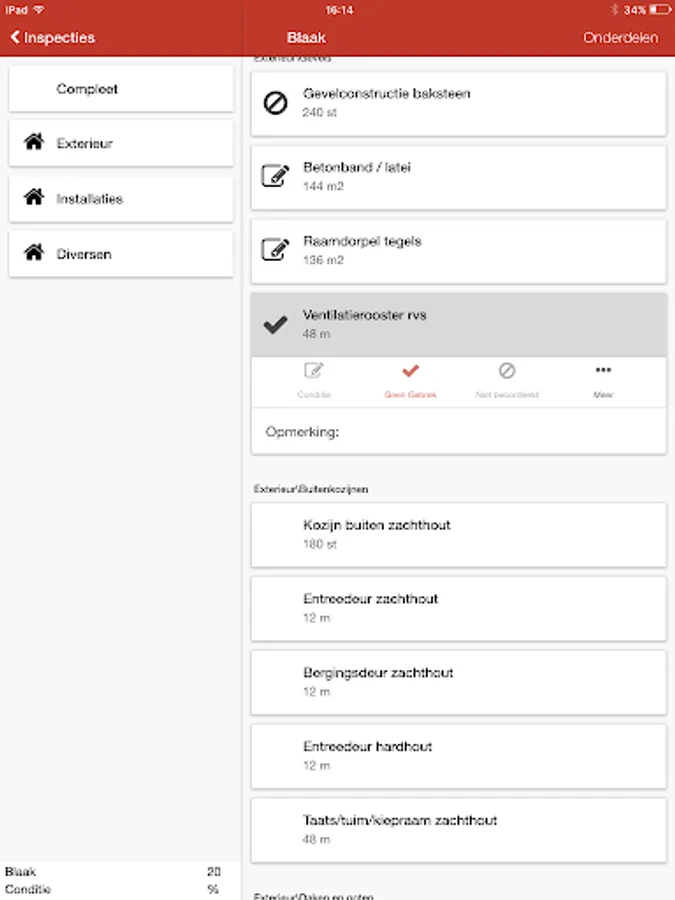Select the red Geen Gebrek checkmark
The image size is (675, 900).
410,372
